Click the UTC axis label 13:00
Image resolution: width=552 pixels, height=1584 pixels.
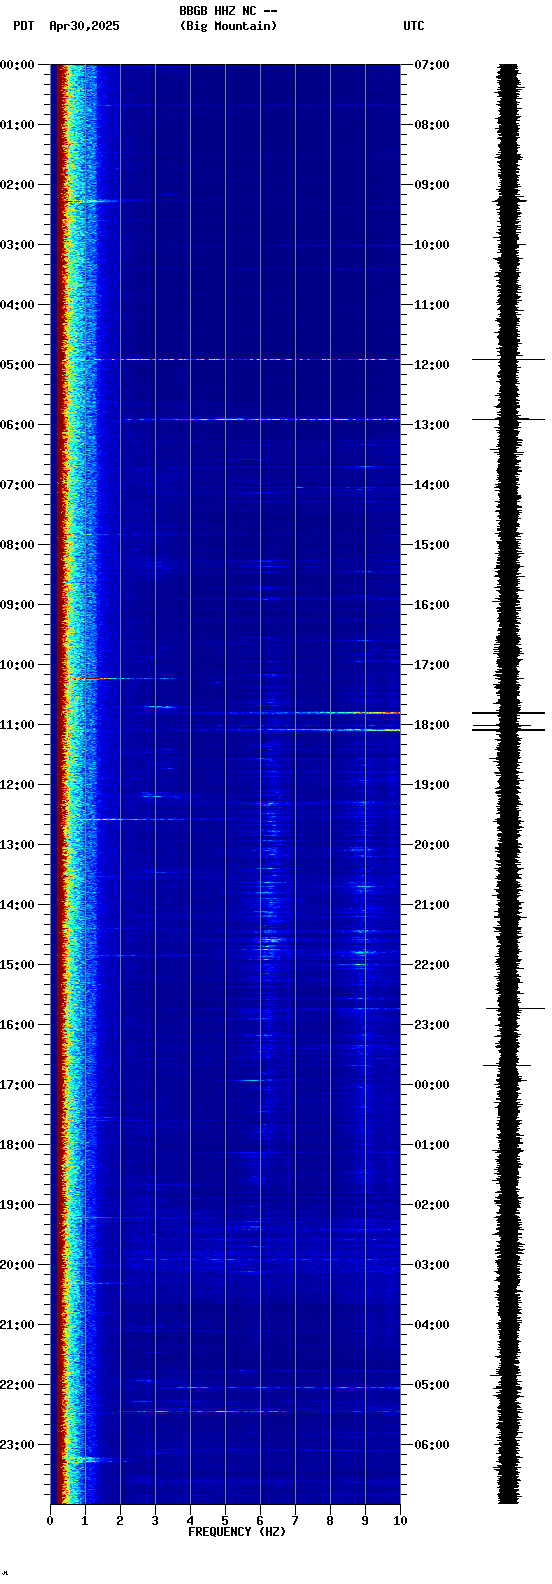[x=432, y=425]
